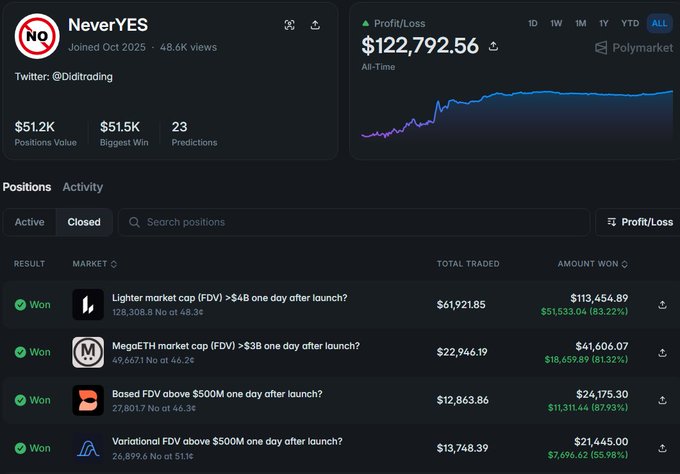Image resolution: width=680 pixels, height=474 pixels.
Task: Click the $13,748.39 total traded value
Action: [462, 448]
